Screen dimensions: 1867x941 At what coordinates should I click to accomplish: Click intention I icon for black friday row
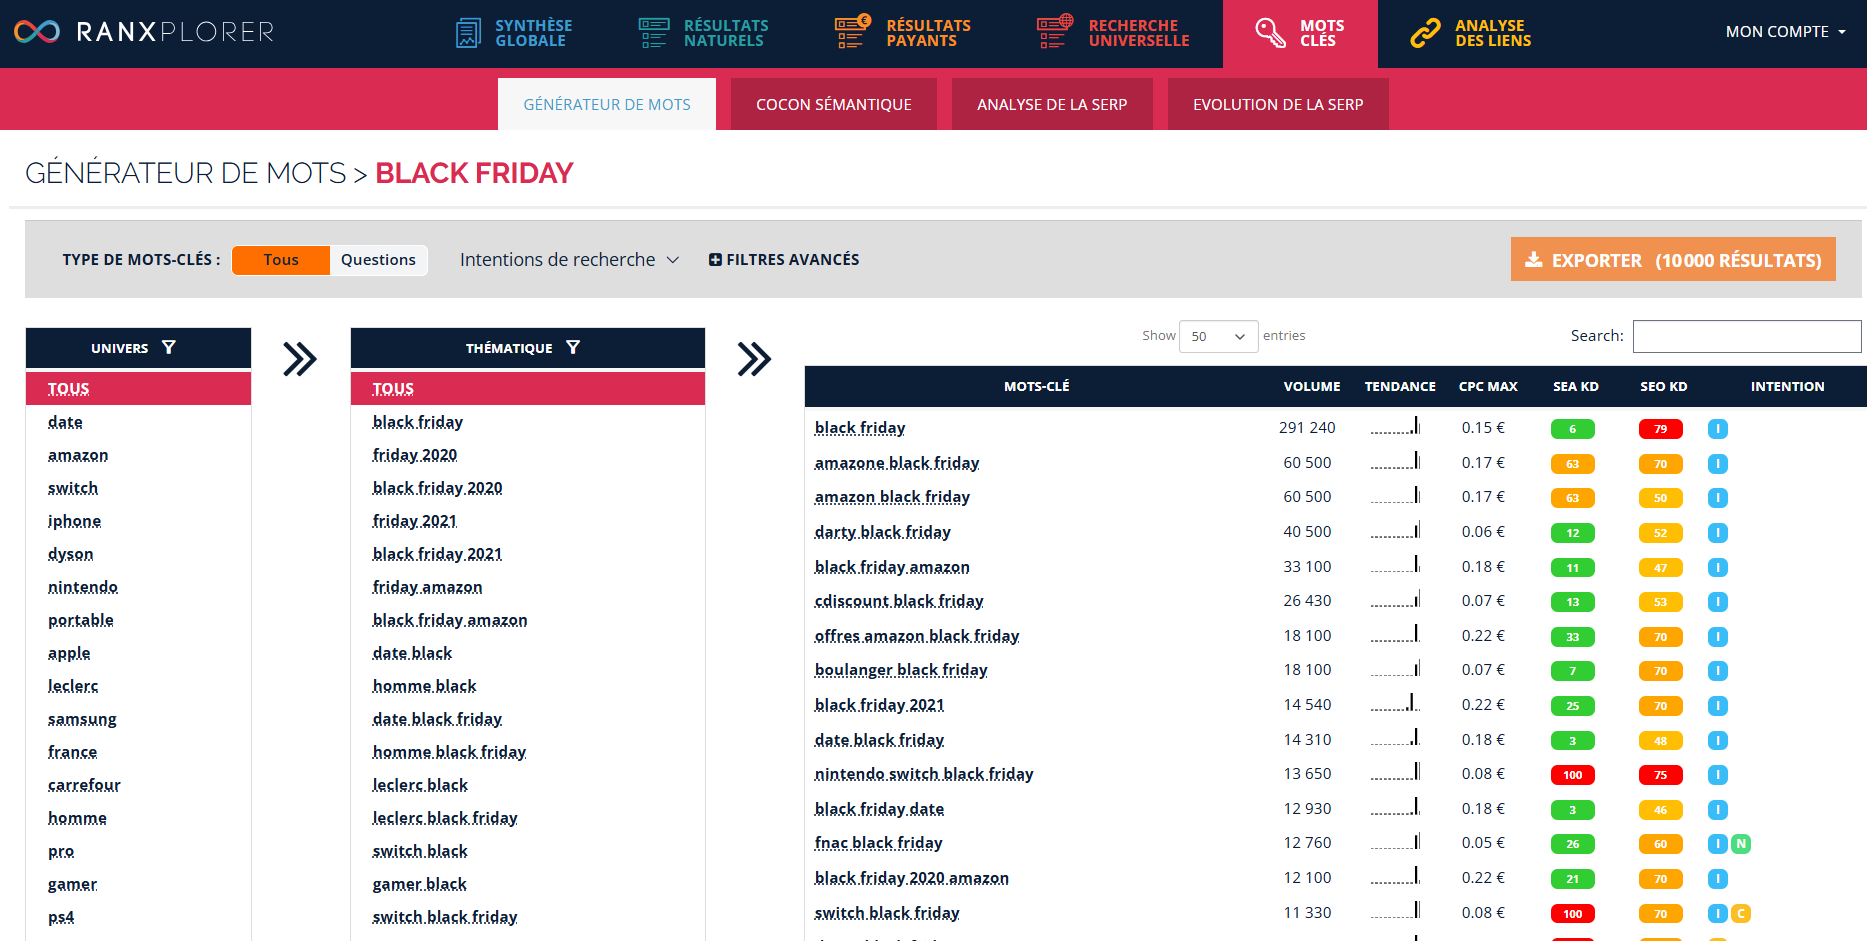pos(1718,429)
